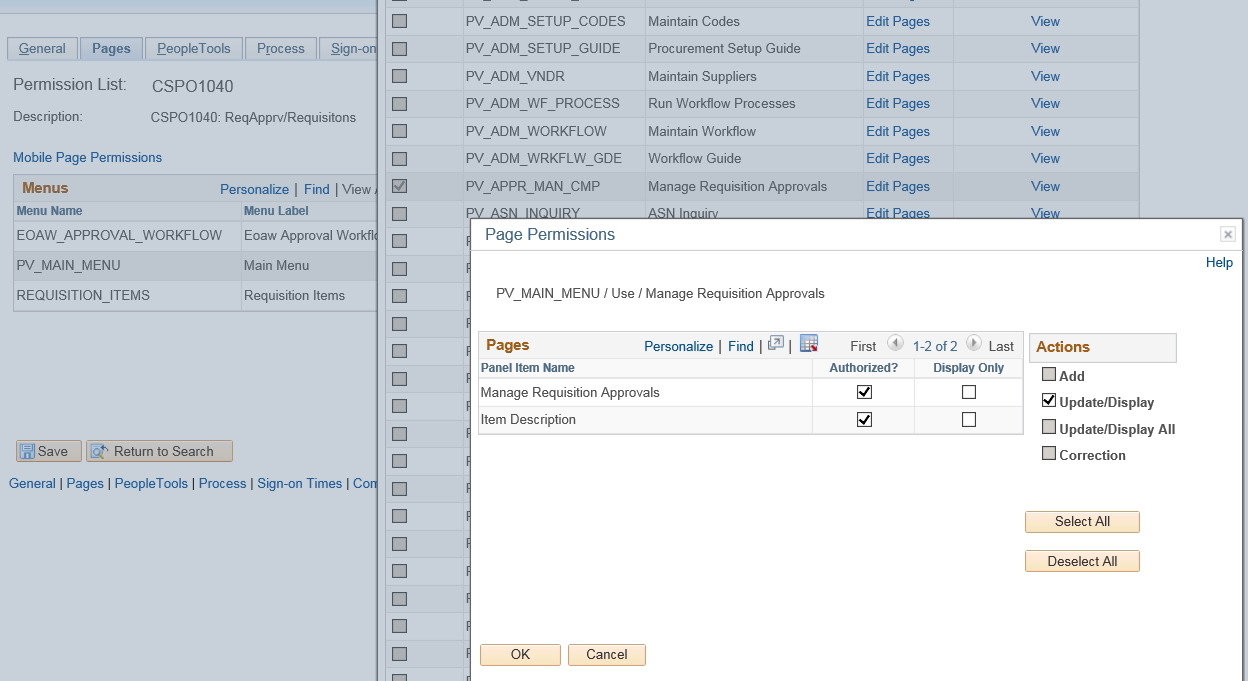Screen dimensions: 1248x681
Task: Sort by Menu Name column header
Action: point(49,211)
